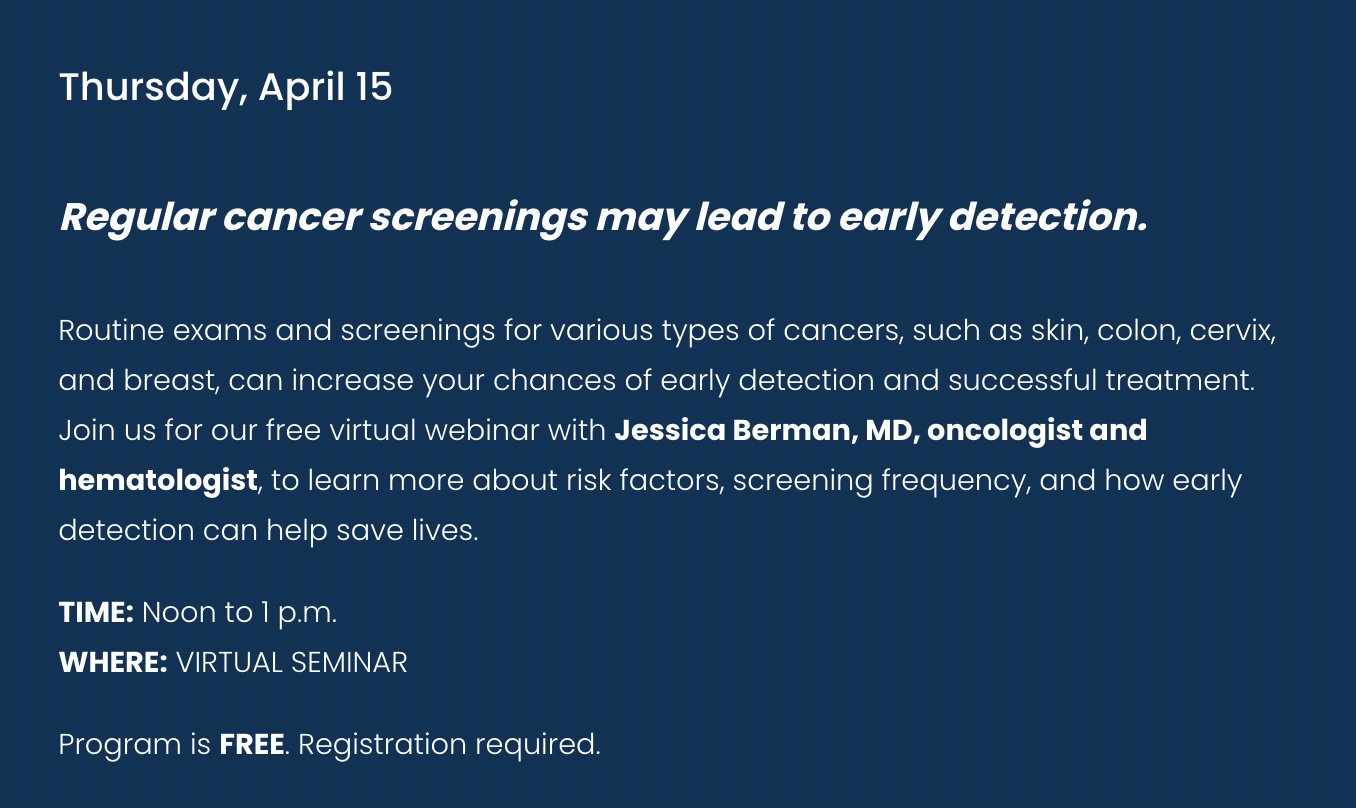Screen dimensions: 1356x808
Task: Click the phrase 'skin, colon, cervix,'
Action: 1154,331
